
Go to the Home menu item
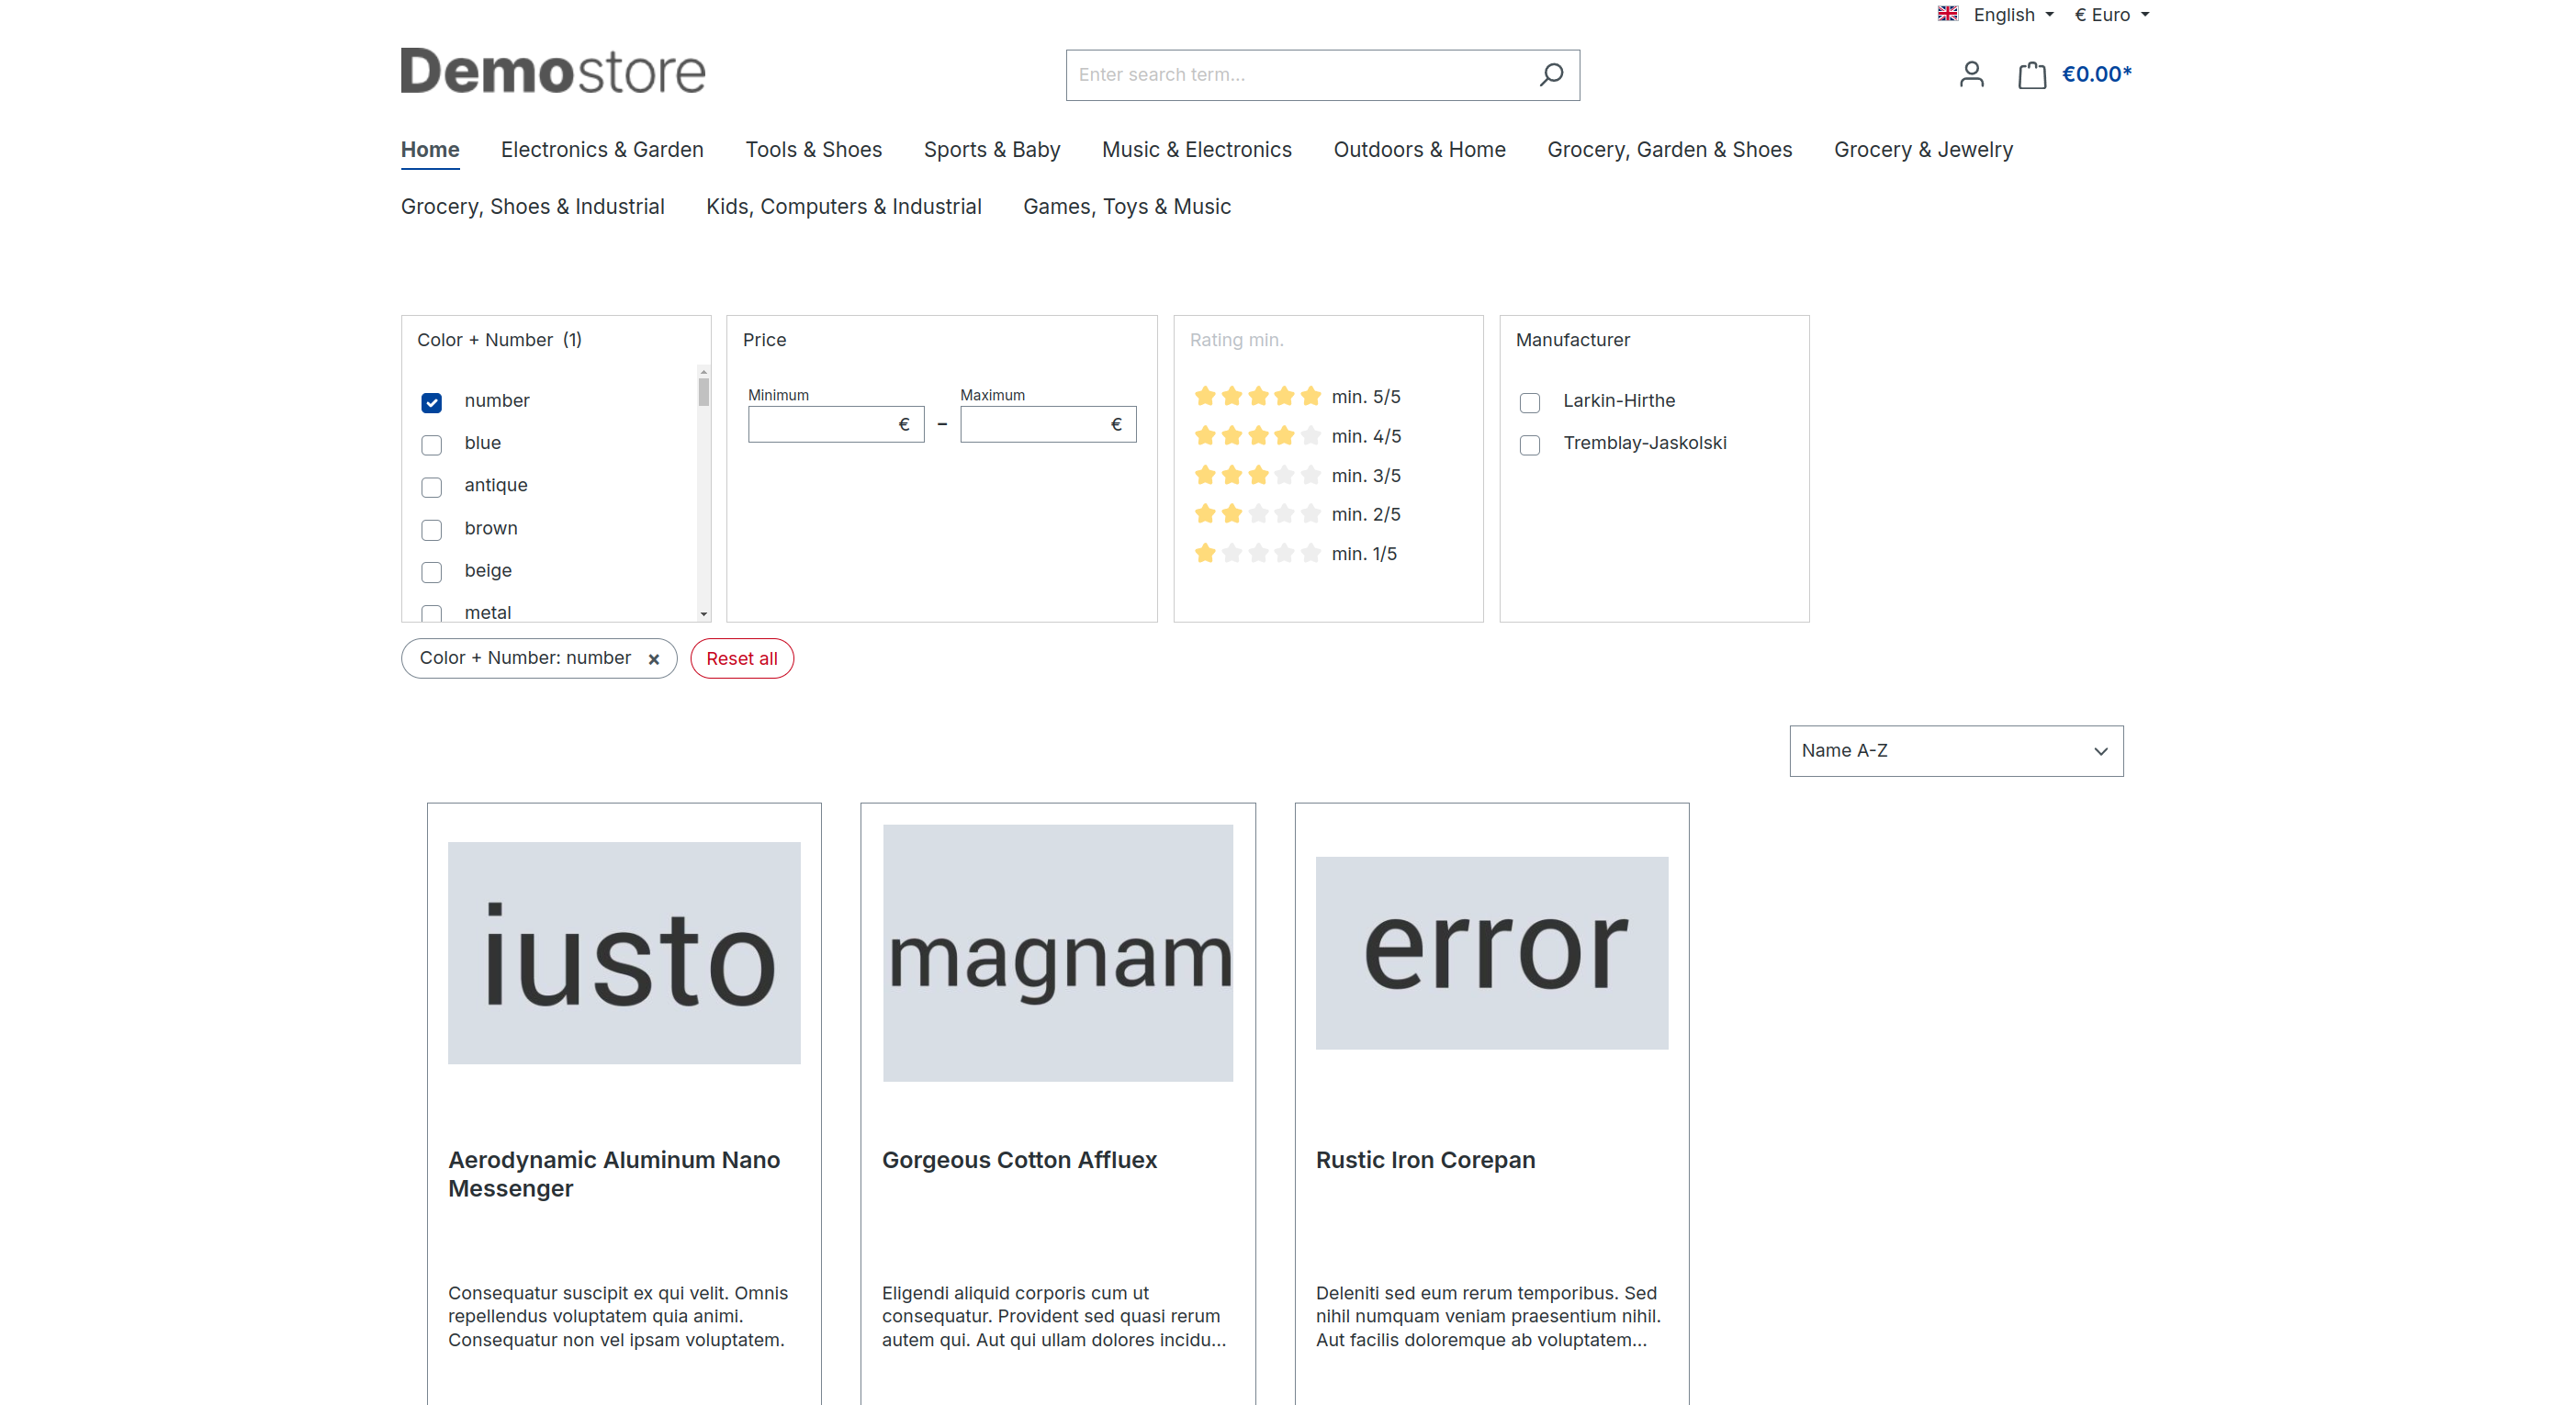(430, 150)
